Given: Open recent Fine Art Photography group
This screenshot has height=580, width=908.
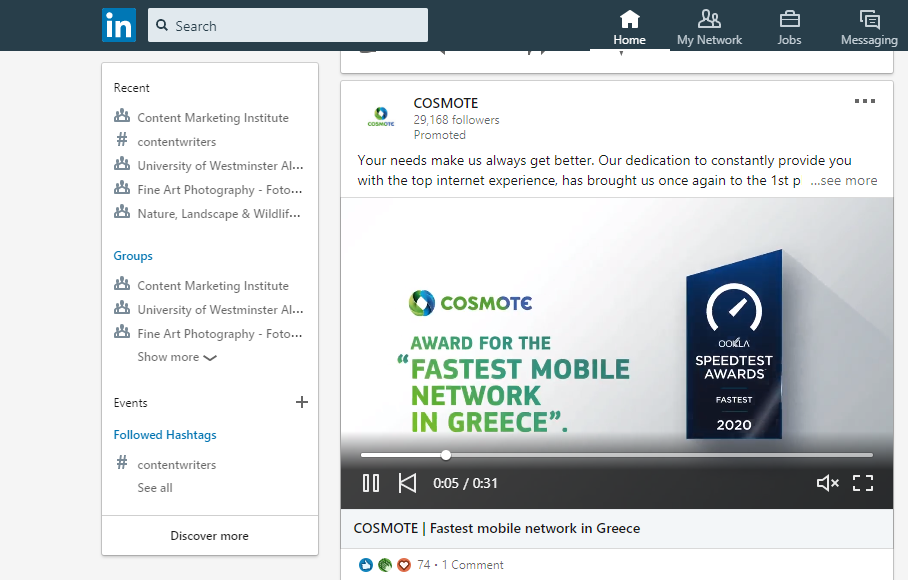Looking at the screenshot, I should tap(219, 190).
